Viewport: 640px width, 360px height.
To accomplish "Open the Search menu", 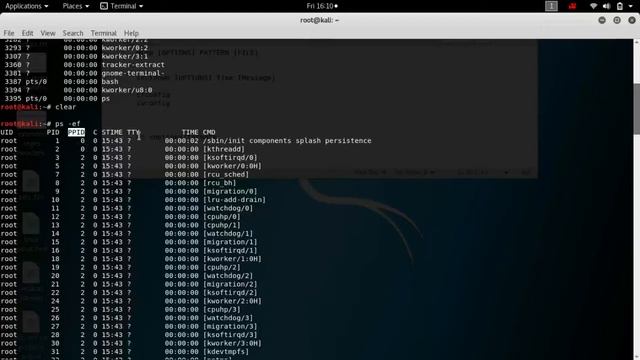I will (73, 33).
